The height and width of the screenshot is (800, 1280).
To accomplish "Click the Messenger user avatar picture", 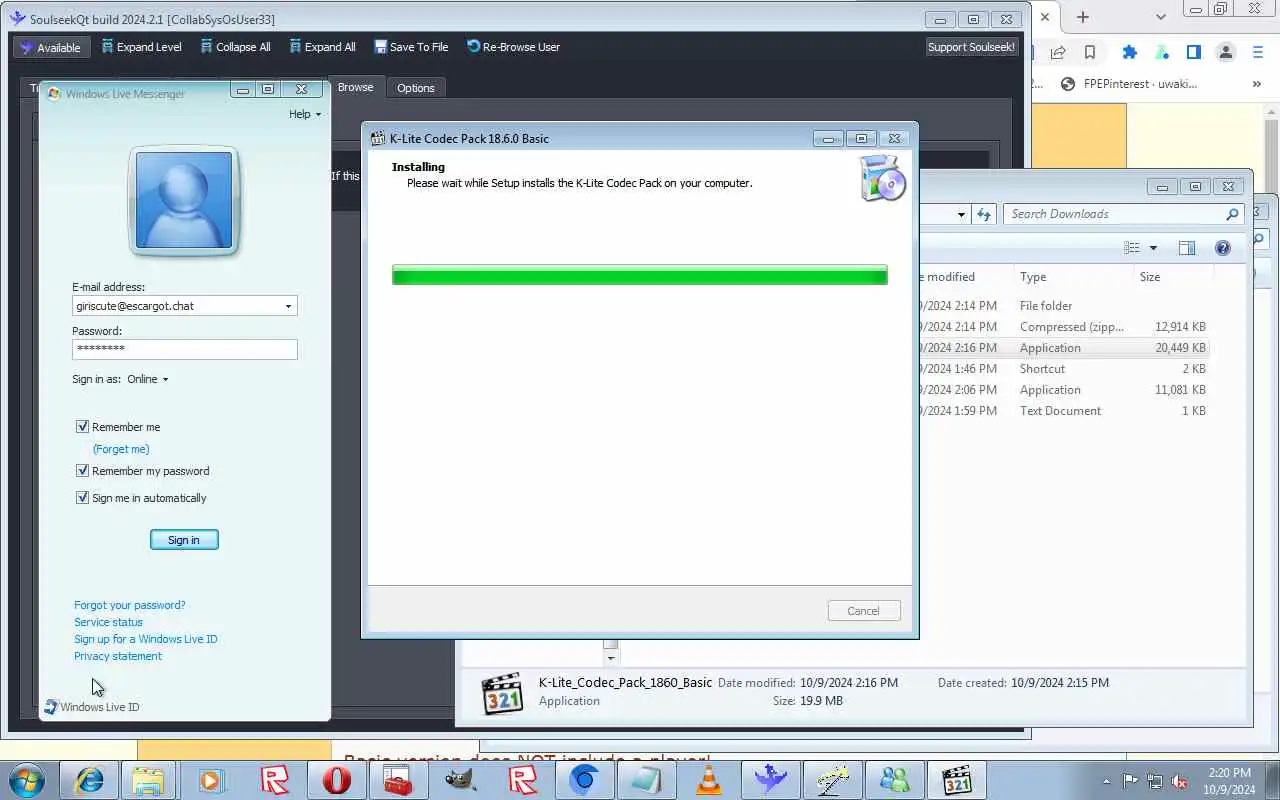I will tap(184, 200).
